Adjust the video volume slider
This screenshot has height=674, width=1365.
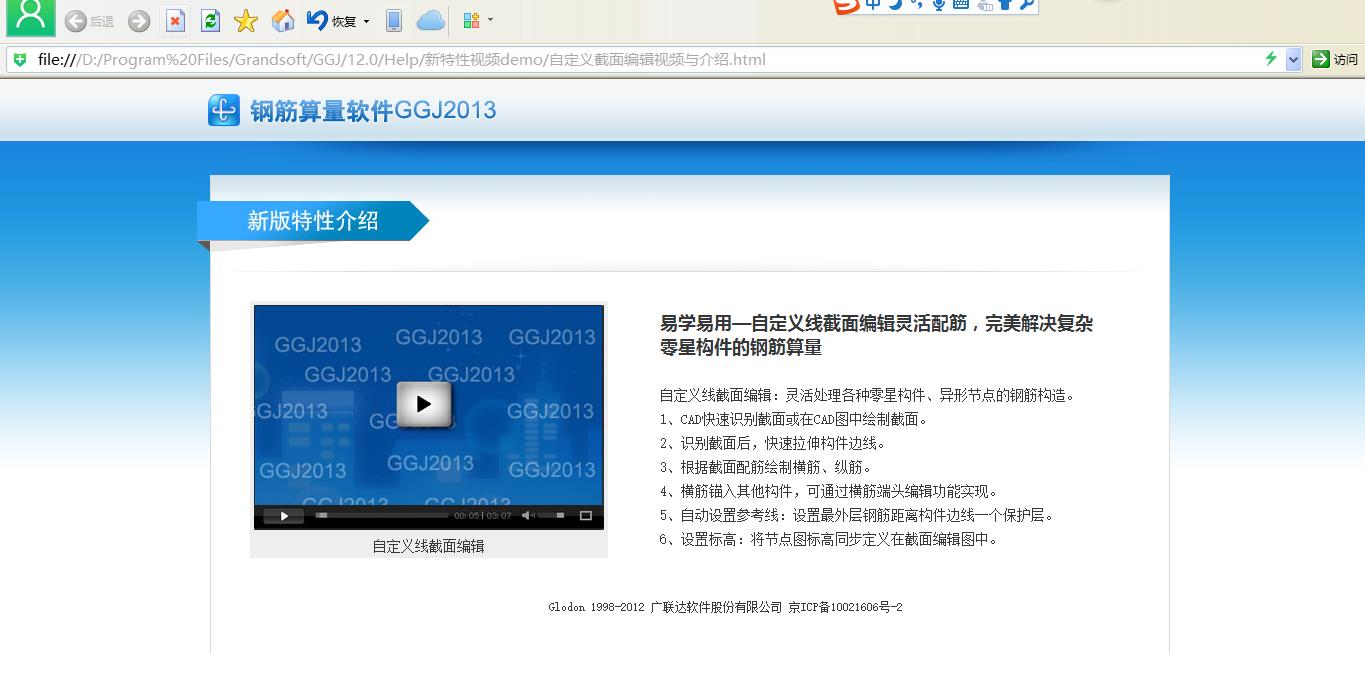point(552,516)
